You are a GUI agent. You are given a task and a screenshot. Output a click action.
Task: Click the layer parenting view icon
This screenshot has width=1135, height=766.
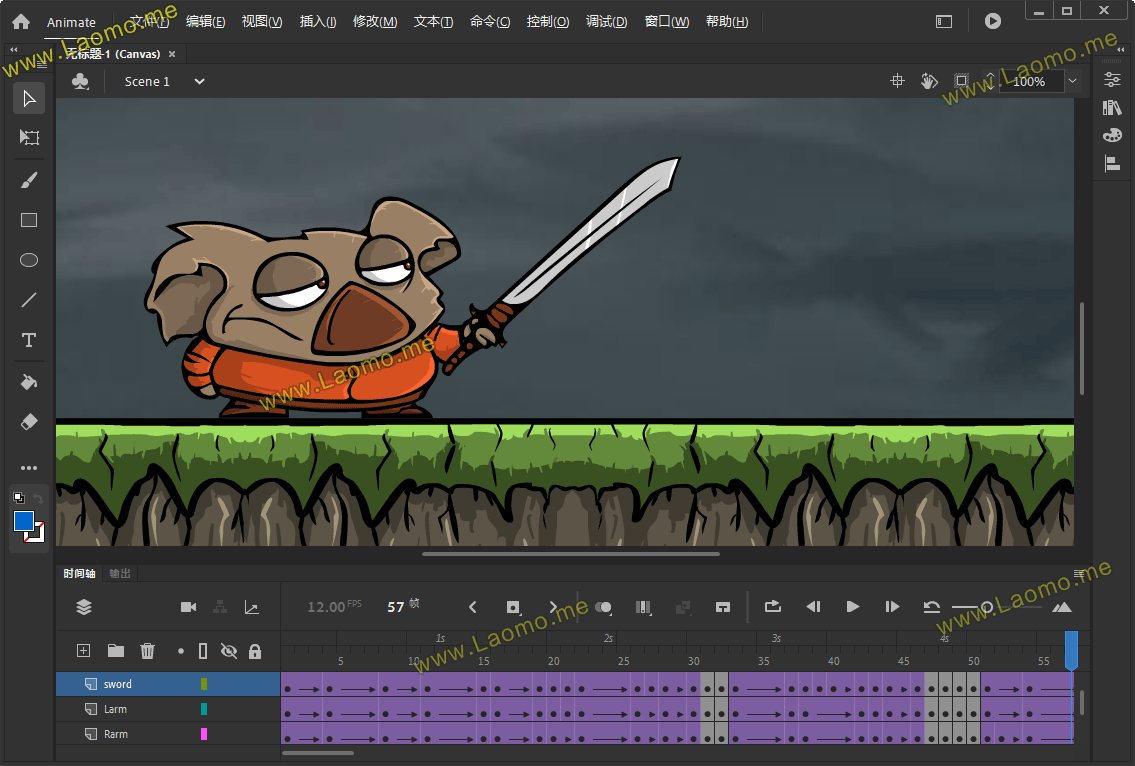pyautogui.click(x=220, y=607)
